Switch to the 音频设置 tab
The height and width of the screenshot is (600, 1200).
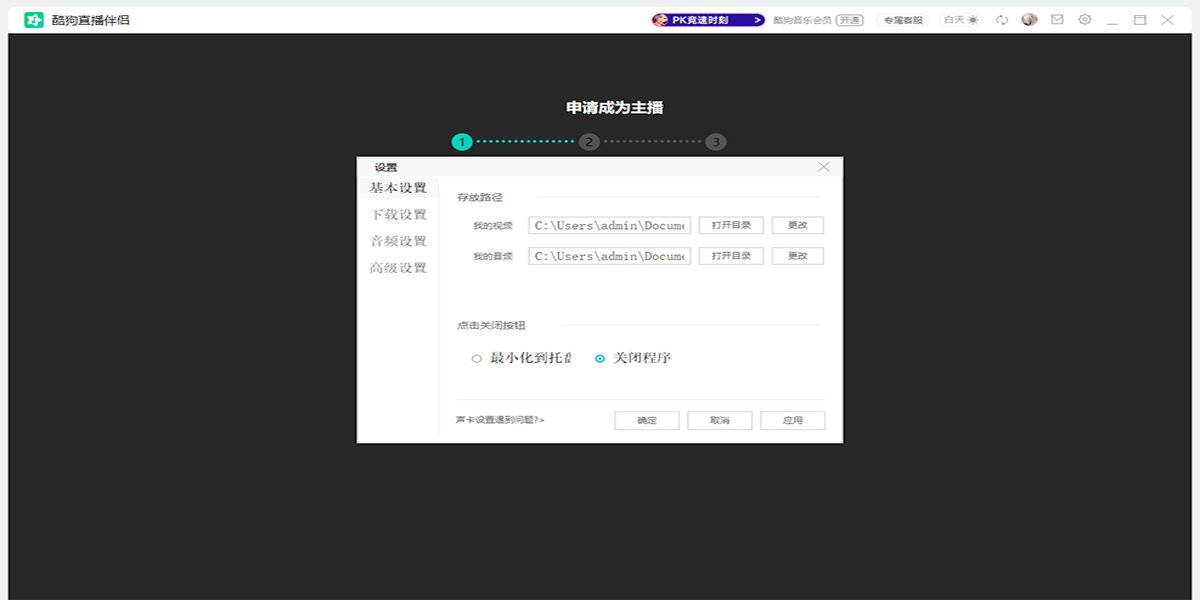tap(398, 242)
